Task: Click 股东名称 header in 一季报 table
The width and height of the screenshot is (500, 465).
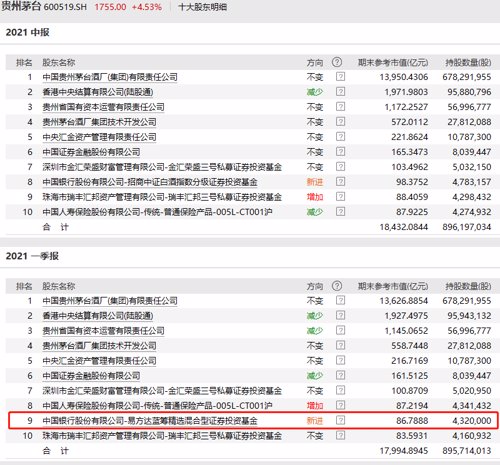Action: 59,286
